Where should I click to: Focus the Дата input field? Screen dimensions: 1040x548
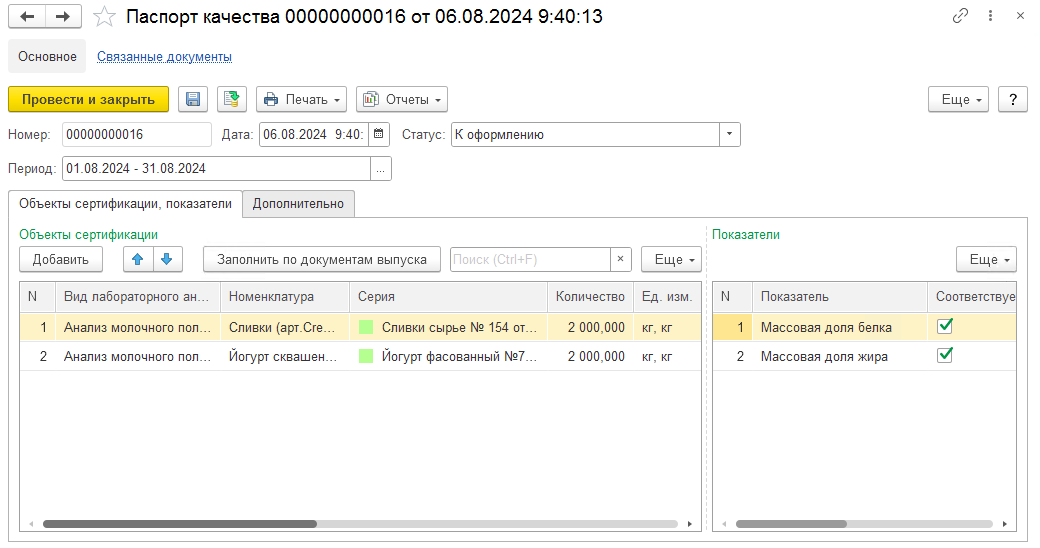point(314,134)
